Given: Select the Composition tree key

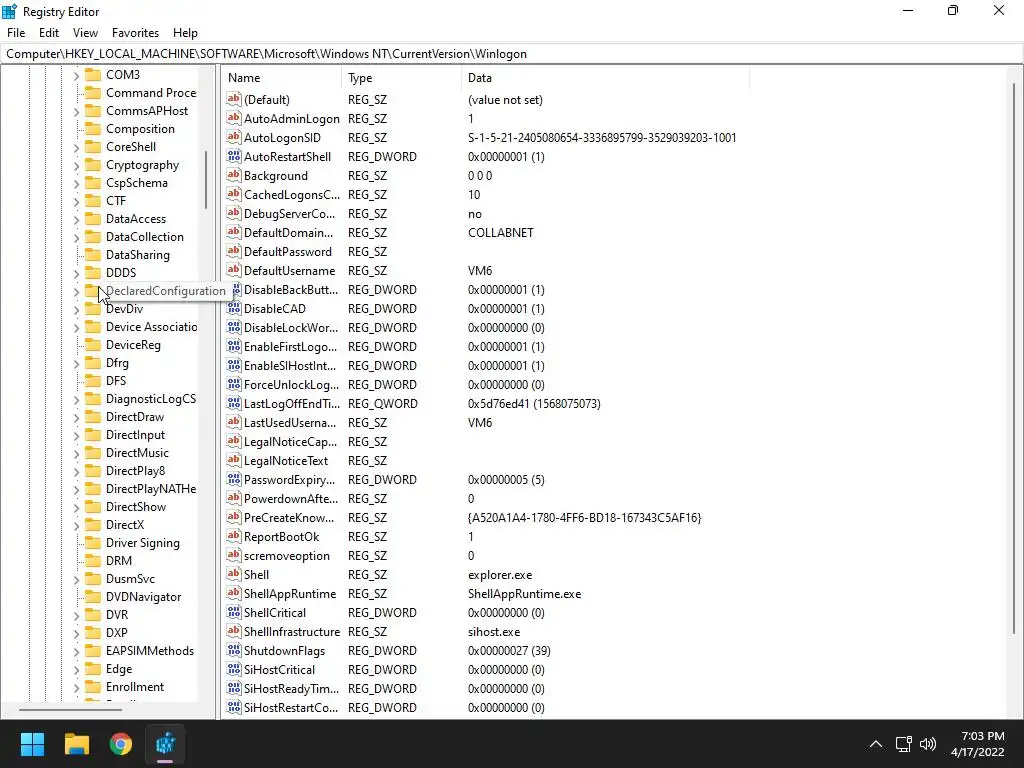Looking at the screenshot, I should pos(140,129).
